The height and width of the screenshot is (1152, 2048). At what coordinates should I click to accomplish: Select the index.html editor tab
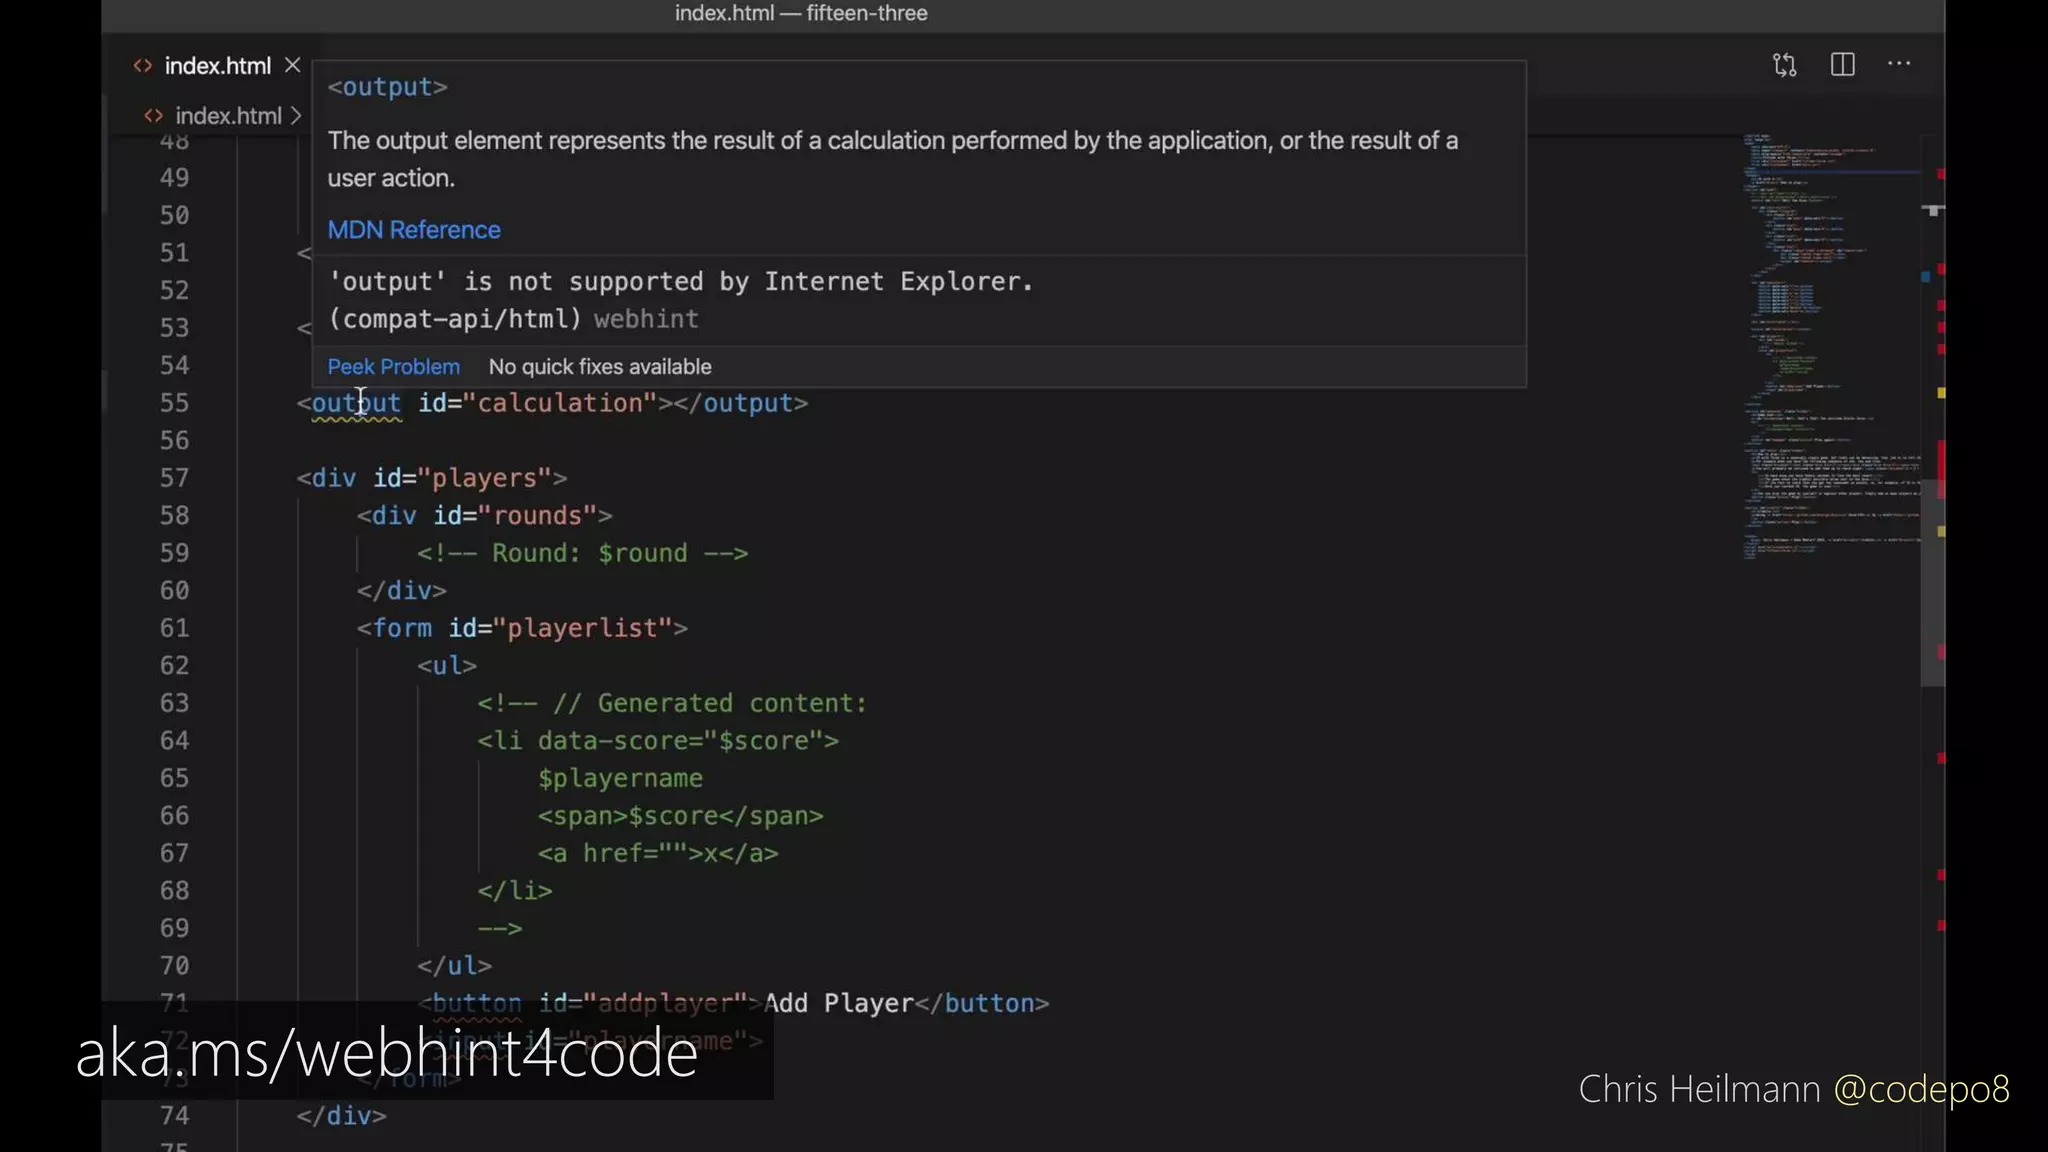[x=217, y=66]
